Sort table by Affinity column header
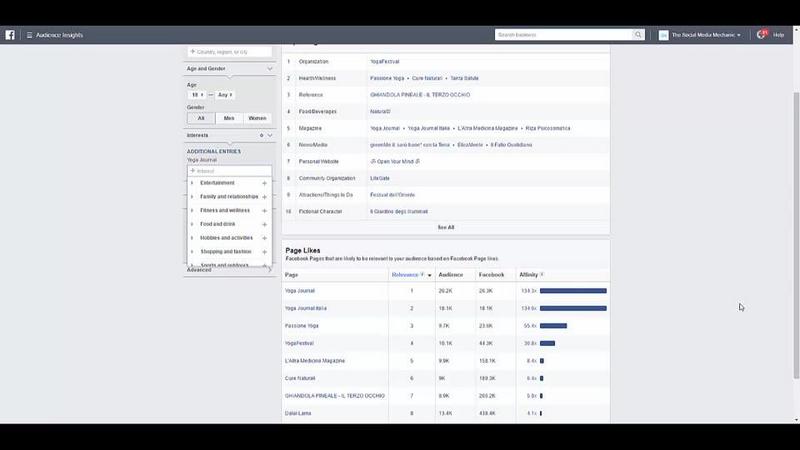The height and width of the screenshot is (450, 800). [529, 275]
